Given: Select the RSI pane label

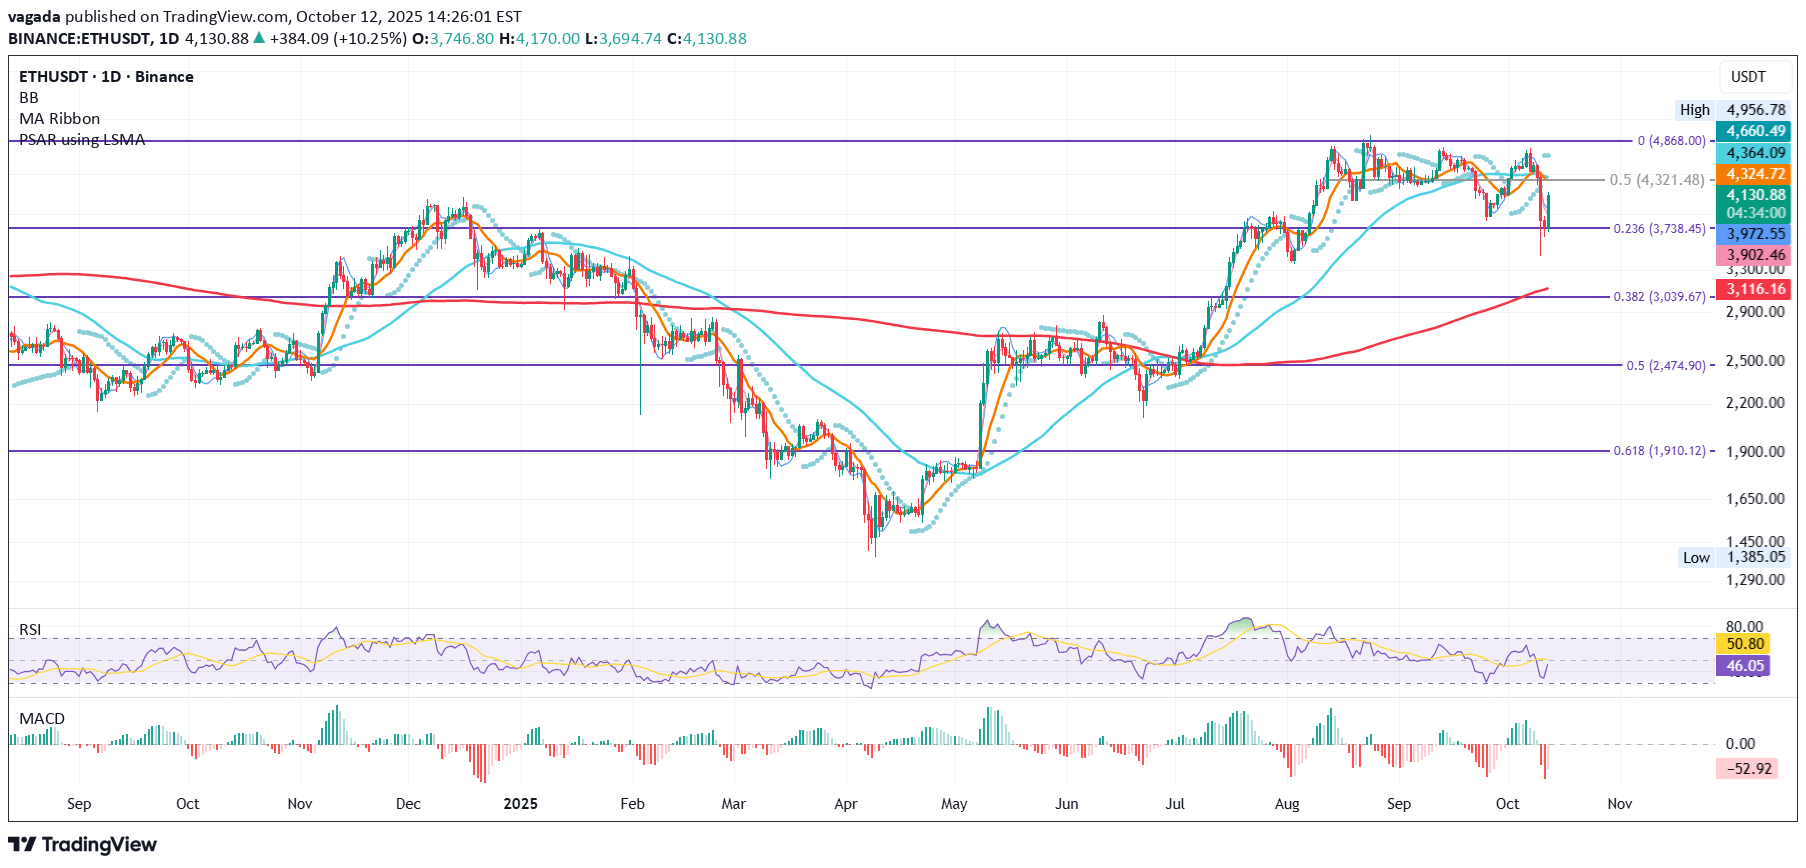Looking at the screenshot, I should [31, 630].
